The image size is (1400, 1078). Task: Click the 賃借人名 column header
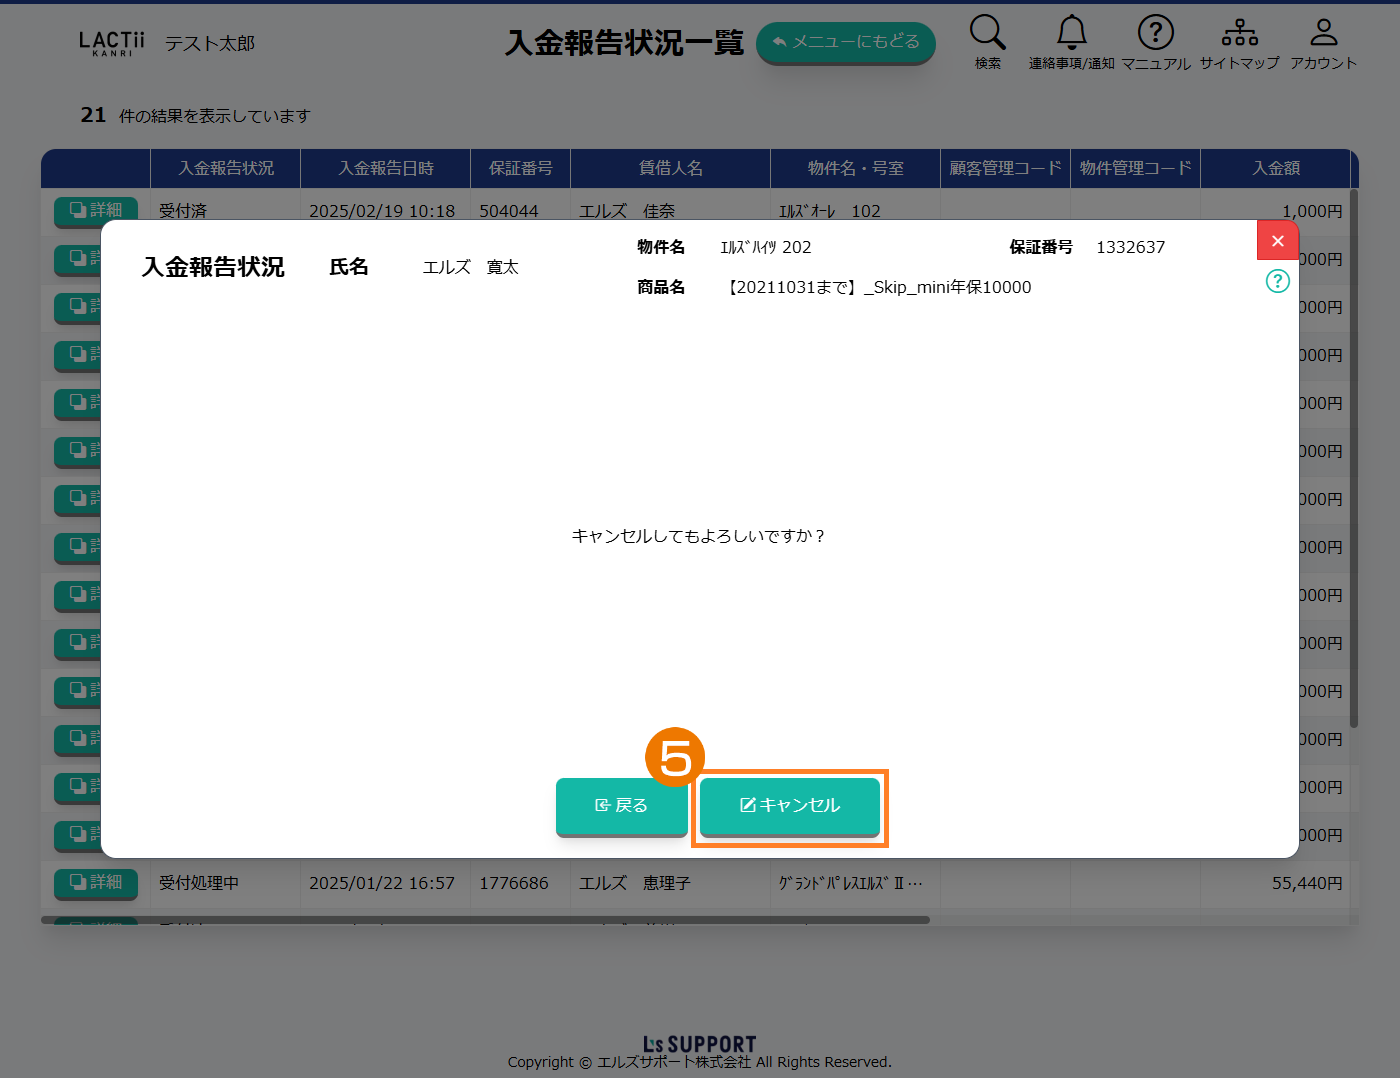click(x=670, y=168)
